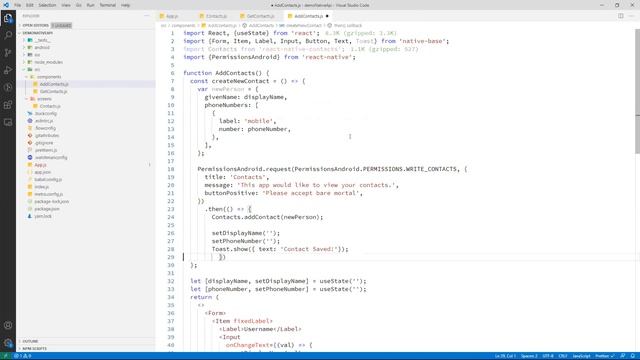This screenshot has width=640, height=360.
Task: Open App.js in the file tree
Action: 40,165
